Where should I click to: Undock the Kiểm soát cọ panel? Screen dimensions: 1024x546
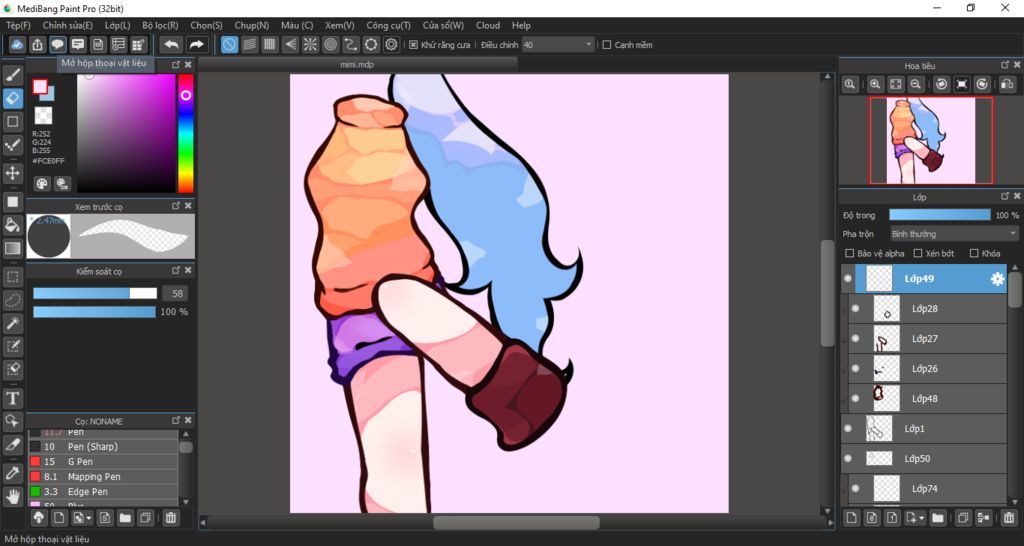coord(176,270)
